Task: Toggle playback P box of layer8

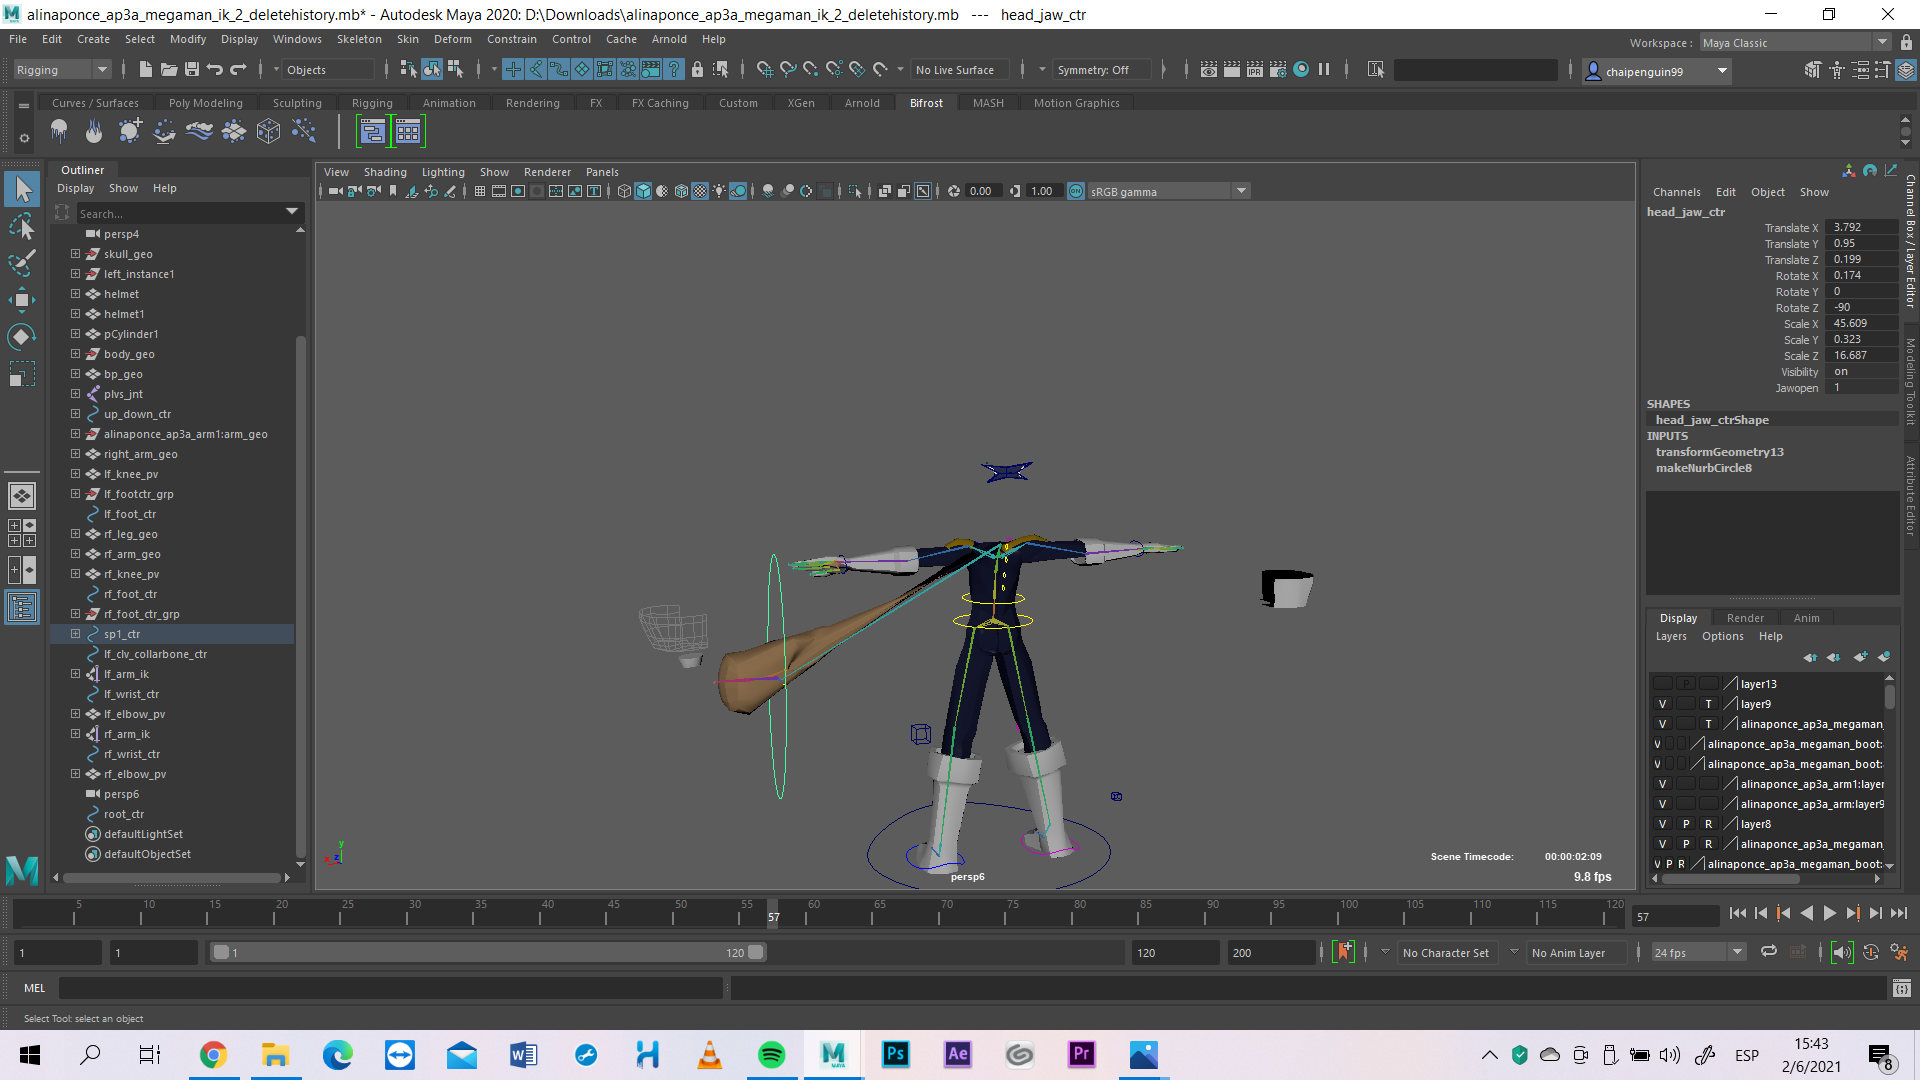Action: [x=1686, y=824]
